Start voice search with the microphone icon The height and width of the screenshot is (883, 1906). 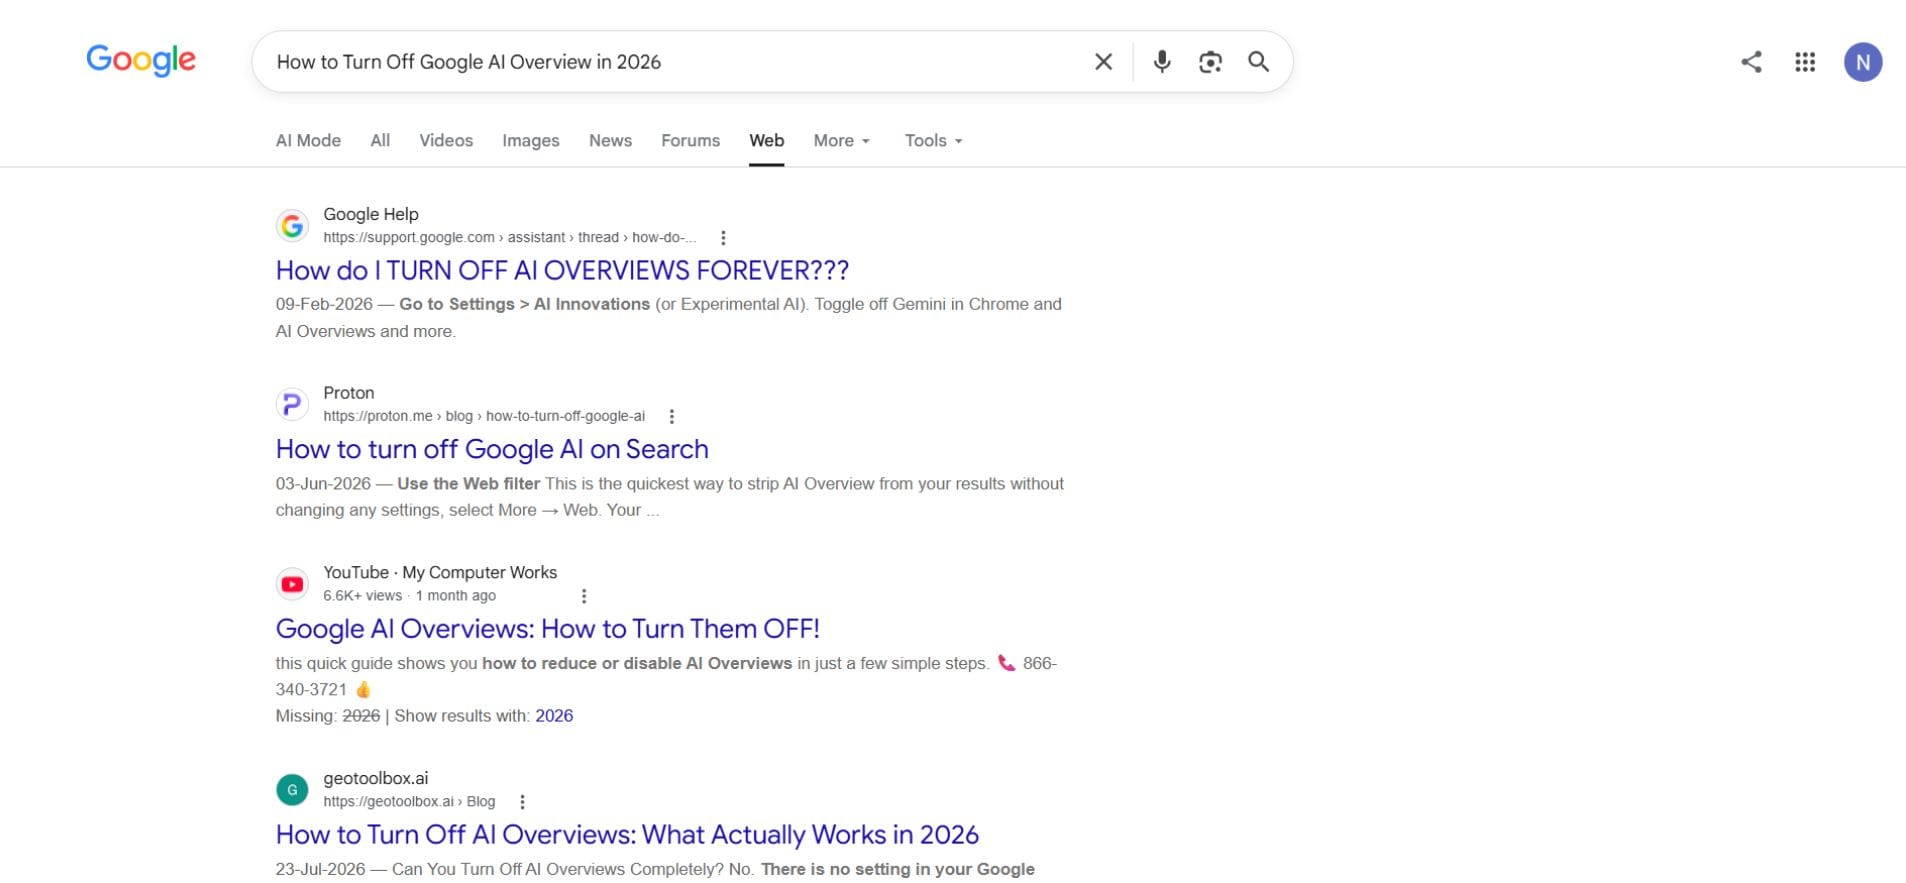point(1161,62)
